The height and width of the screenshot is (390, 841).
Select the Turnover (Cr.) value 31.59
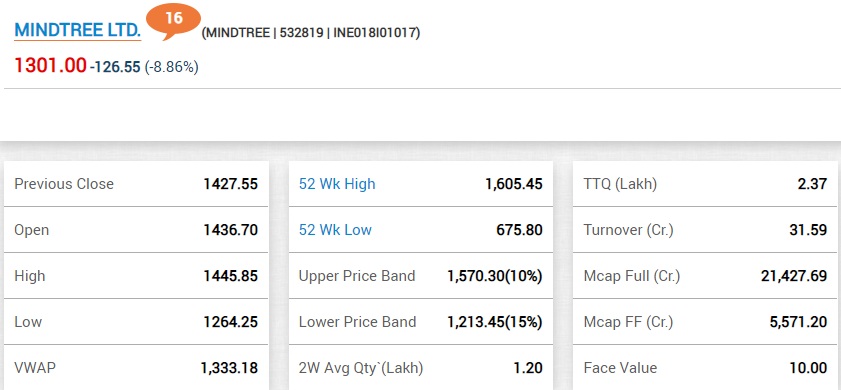pos(809,230)
